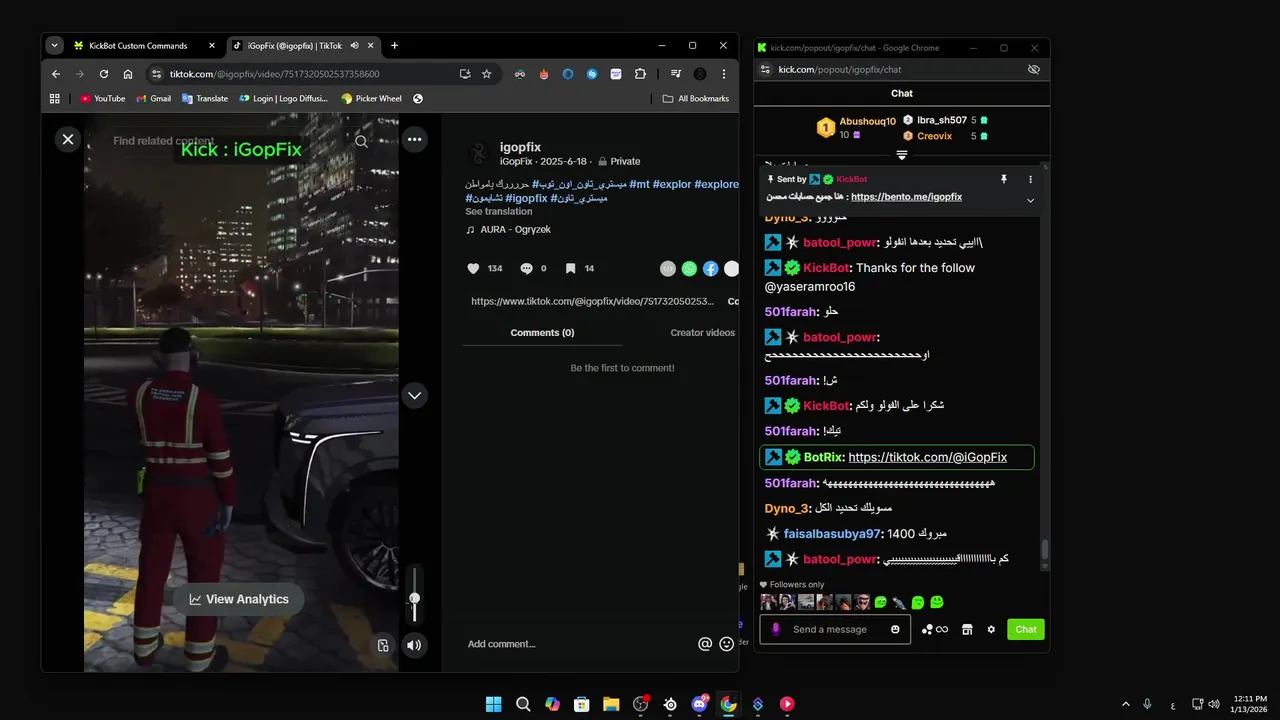Insert a mention with the @ icon
This screenshot has width=1280, height=720.
[x=705, y=644]
